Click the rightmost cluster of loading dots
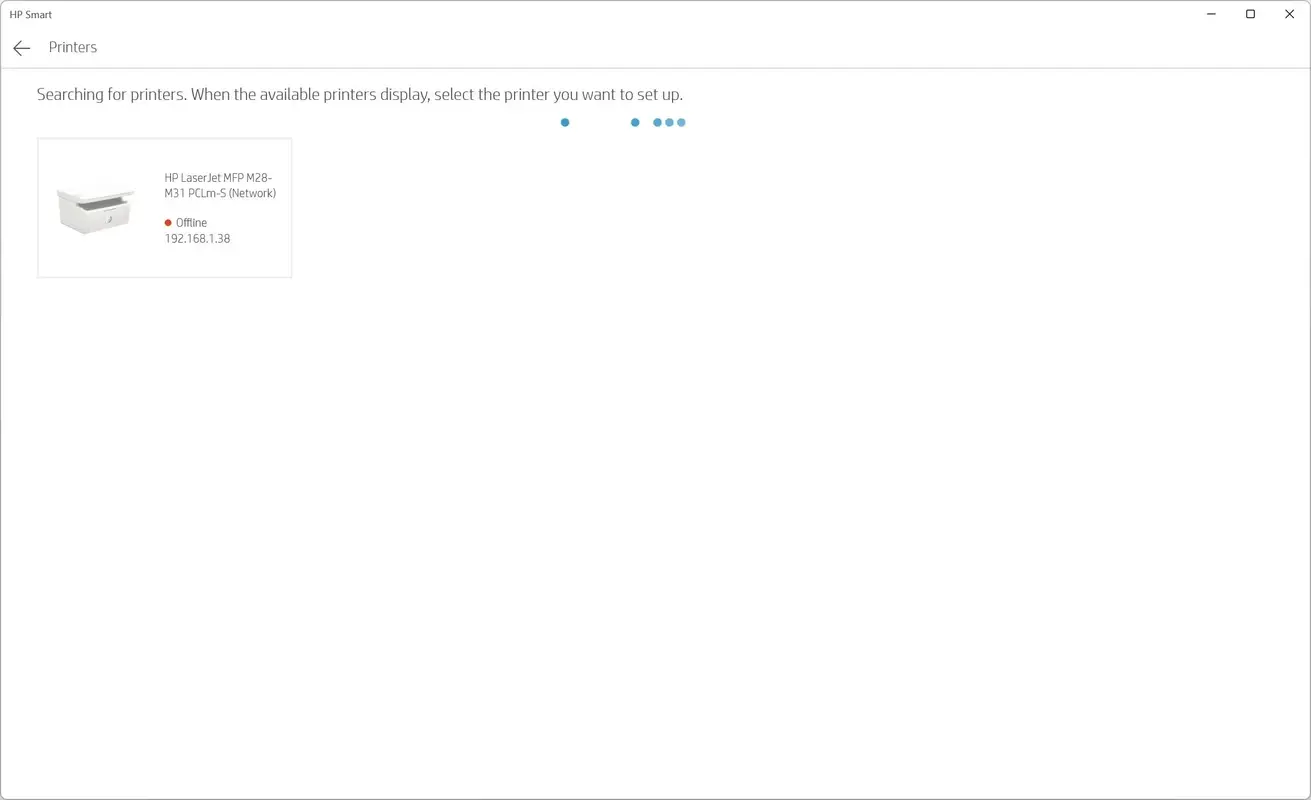The image size is (1311, 800). (x=669, y=122)
